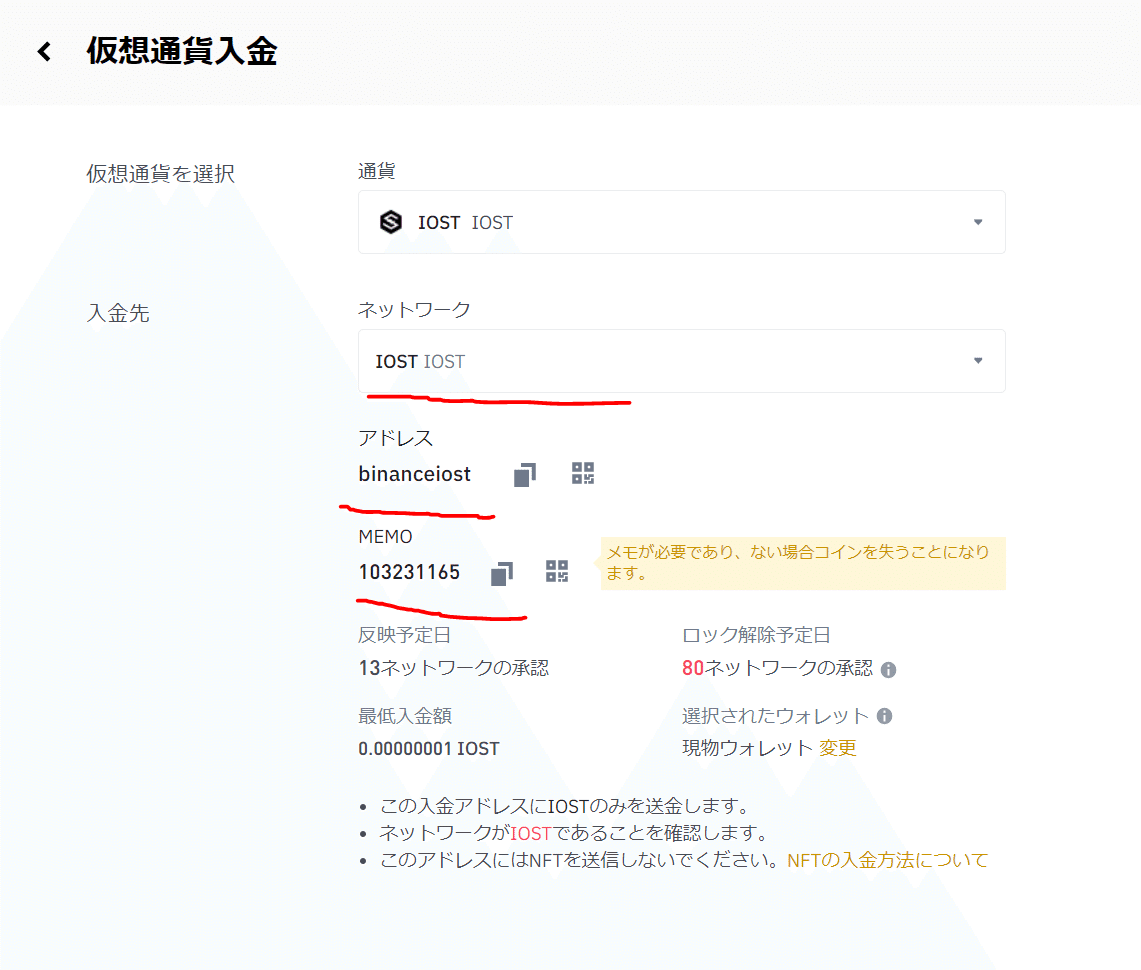This screenshot has width=1141, height=970.
Task: Click the ロック解除予定日 label
Action: point(756,635)
